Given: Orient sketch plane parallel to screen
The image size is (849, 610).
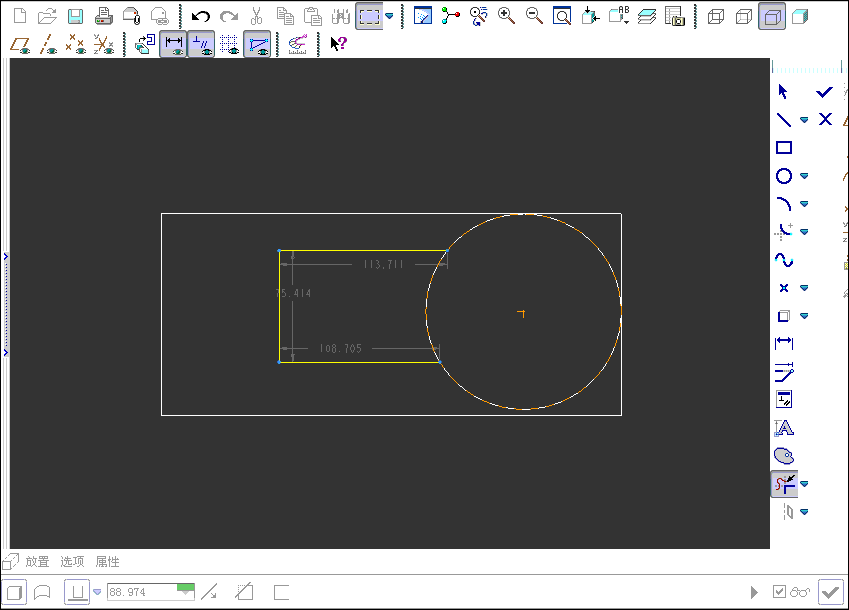Looking at the screenshot, I should click(x=145, y=44).
